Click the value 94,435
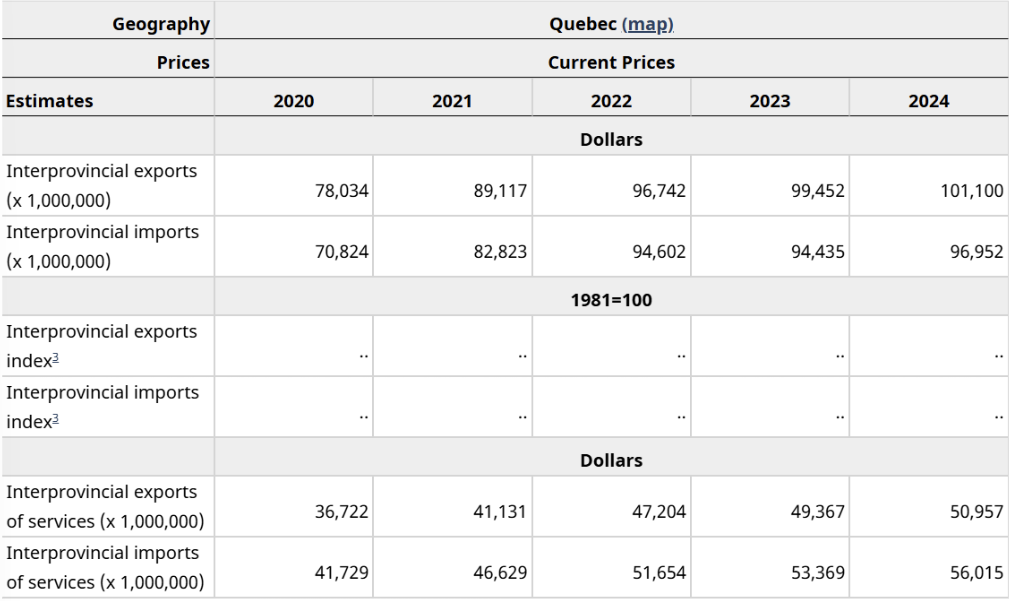The image size is (1012, 601). point(818,252)
